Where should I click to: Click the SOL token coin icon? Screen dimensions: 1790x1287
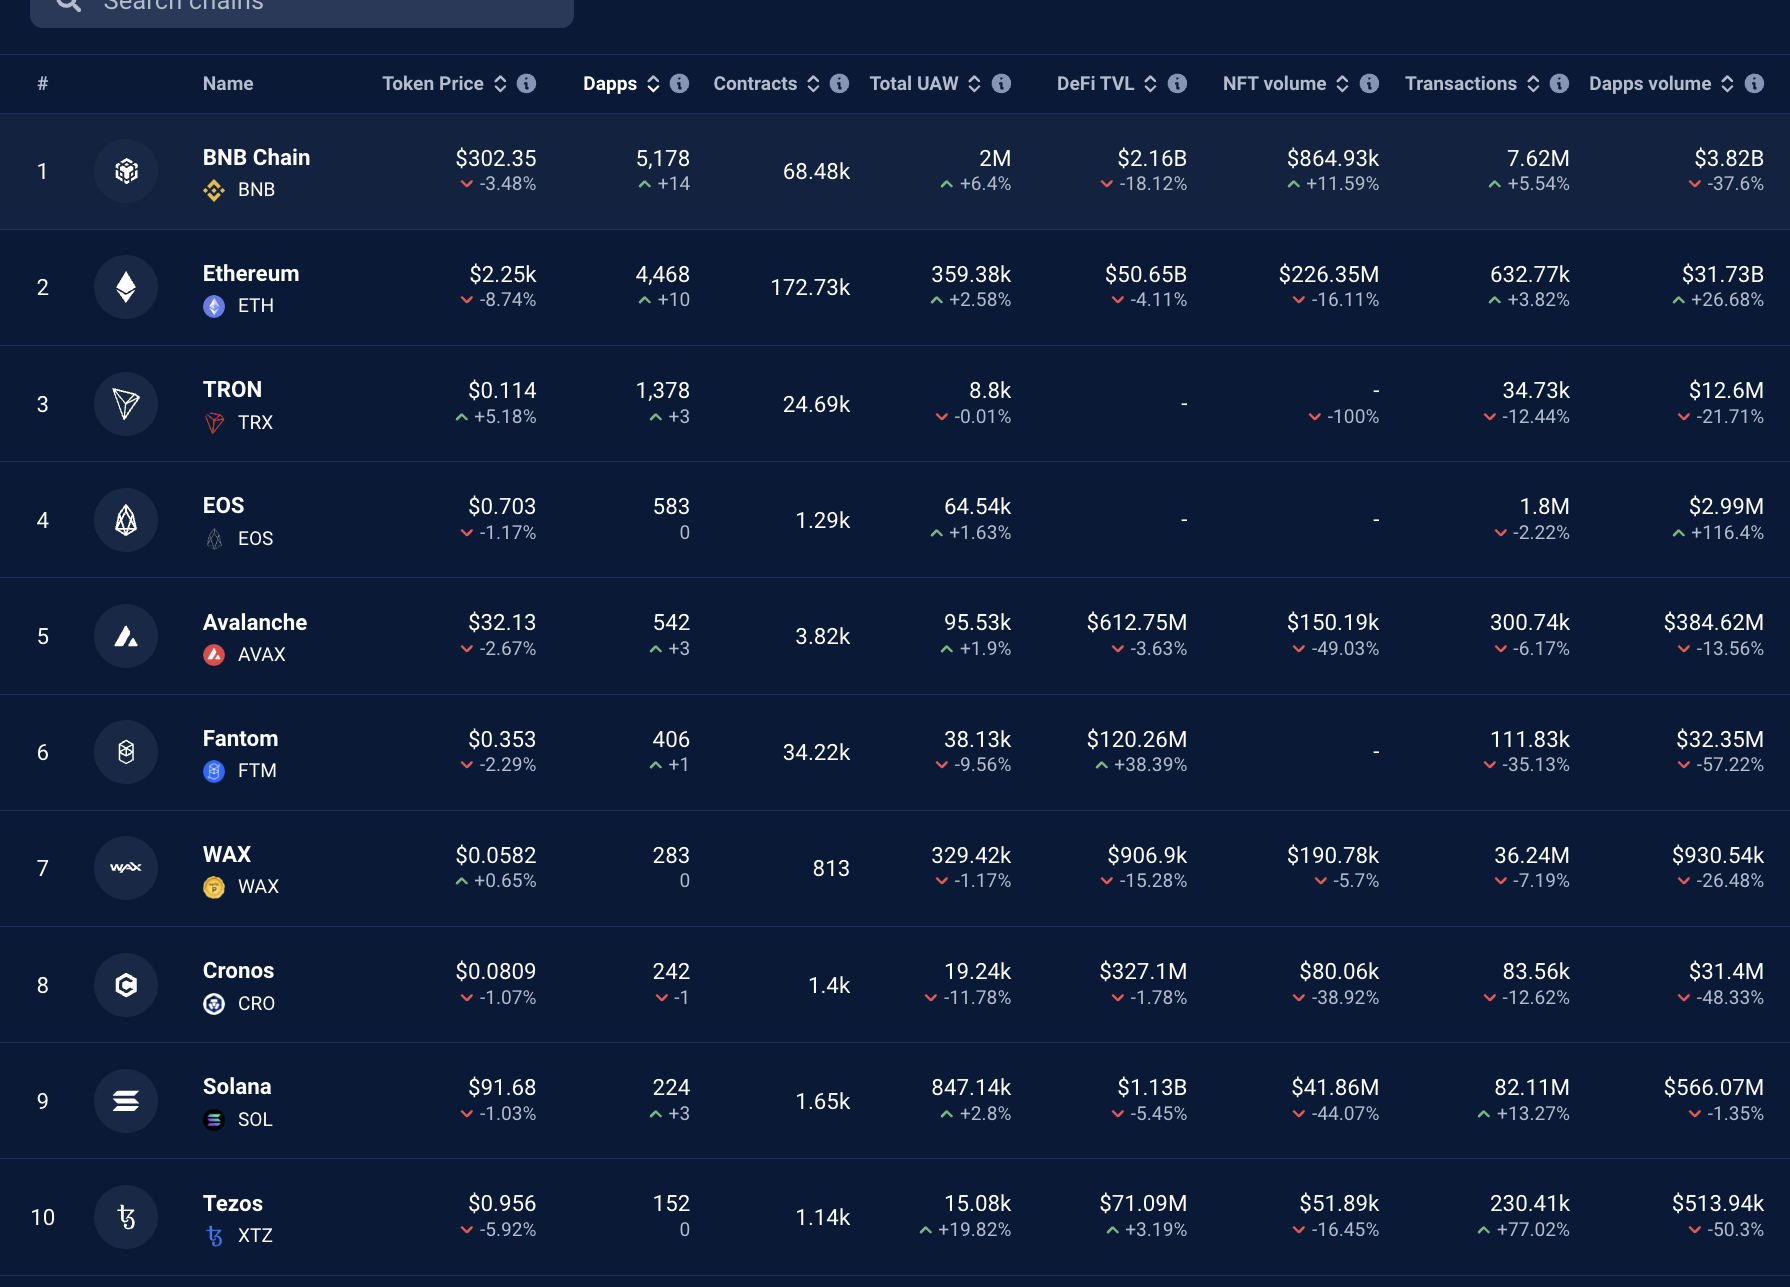pyautogui.click(x=214, y=1120)
